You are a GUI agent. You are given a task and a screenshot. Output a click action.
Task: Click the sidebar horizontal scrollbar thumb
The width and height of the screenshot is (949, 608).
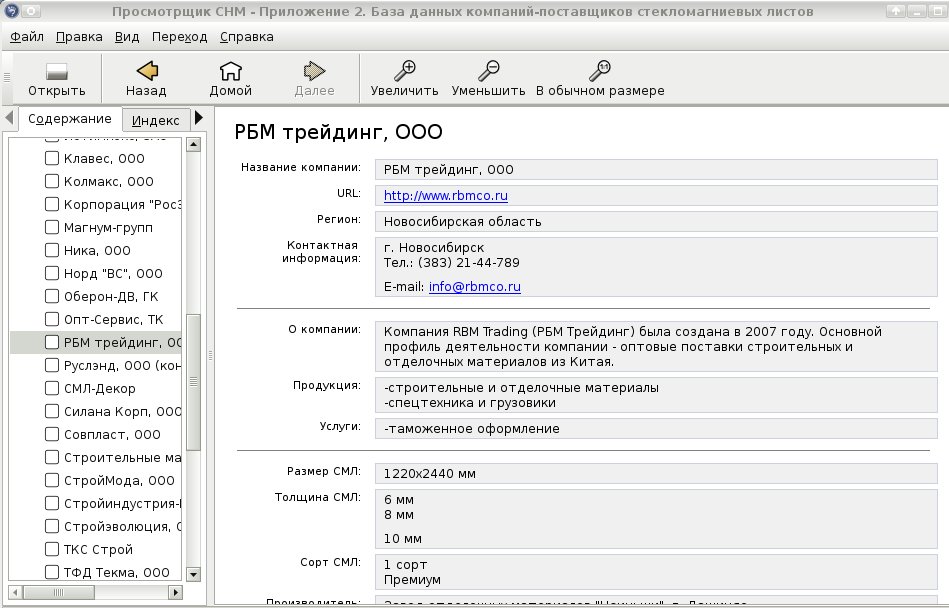tap(59, 592)
